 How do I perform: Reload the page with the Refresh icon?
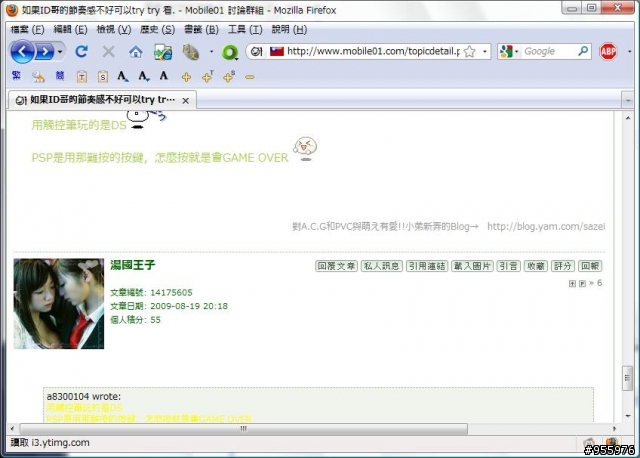click(82, 51)
